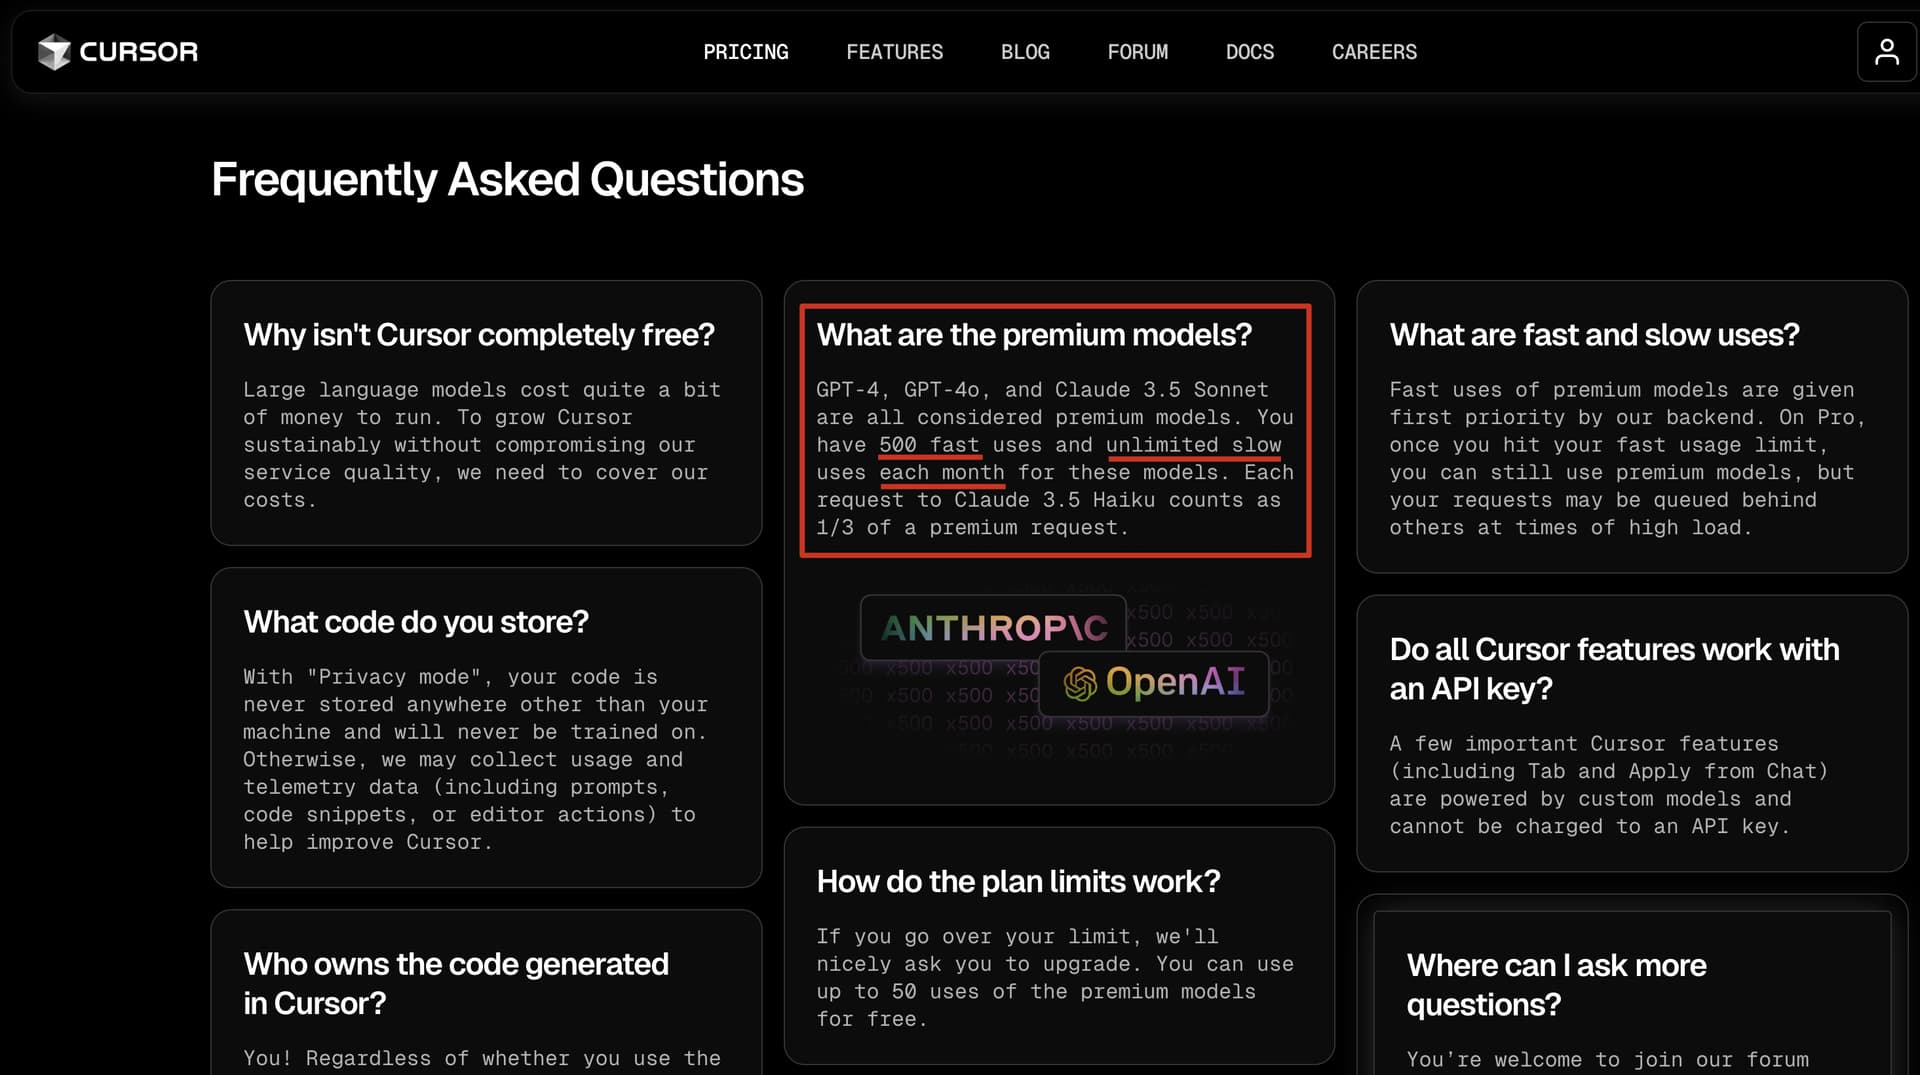Click 'GPT-4, GPT-4o, and Claude 3.5 Sonnet' text
This screenshot has height=1075, width=1920.
[x=1042, y=390]
